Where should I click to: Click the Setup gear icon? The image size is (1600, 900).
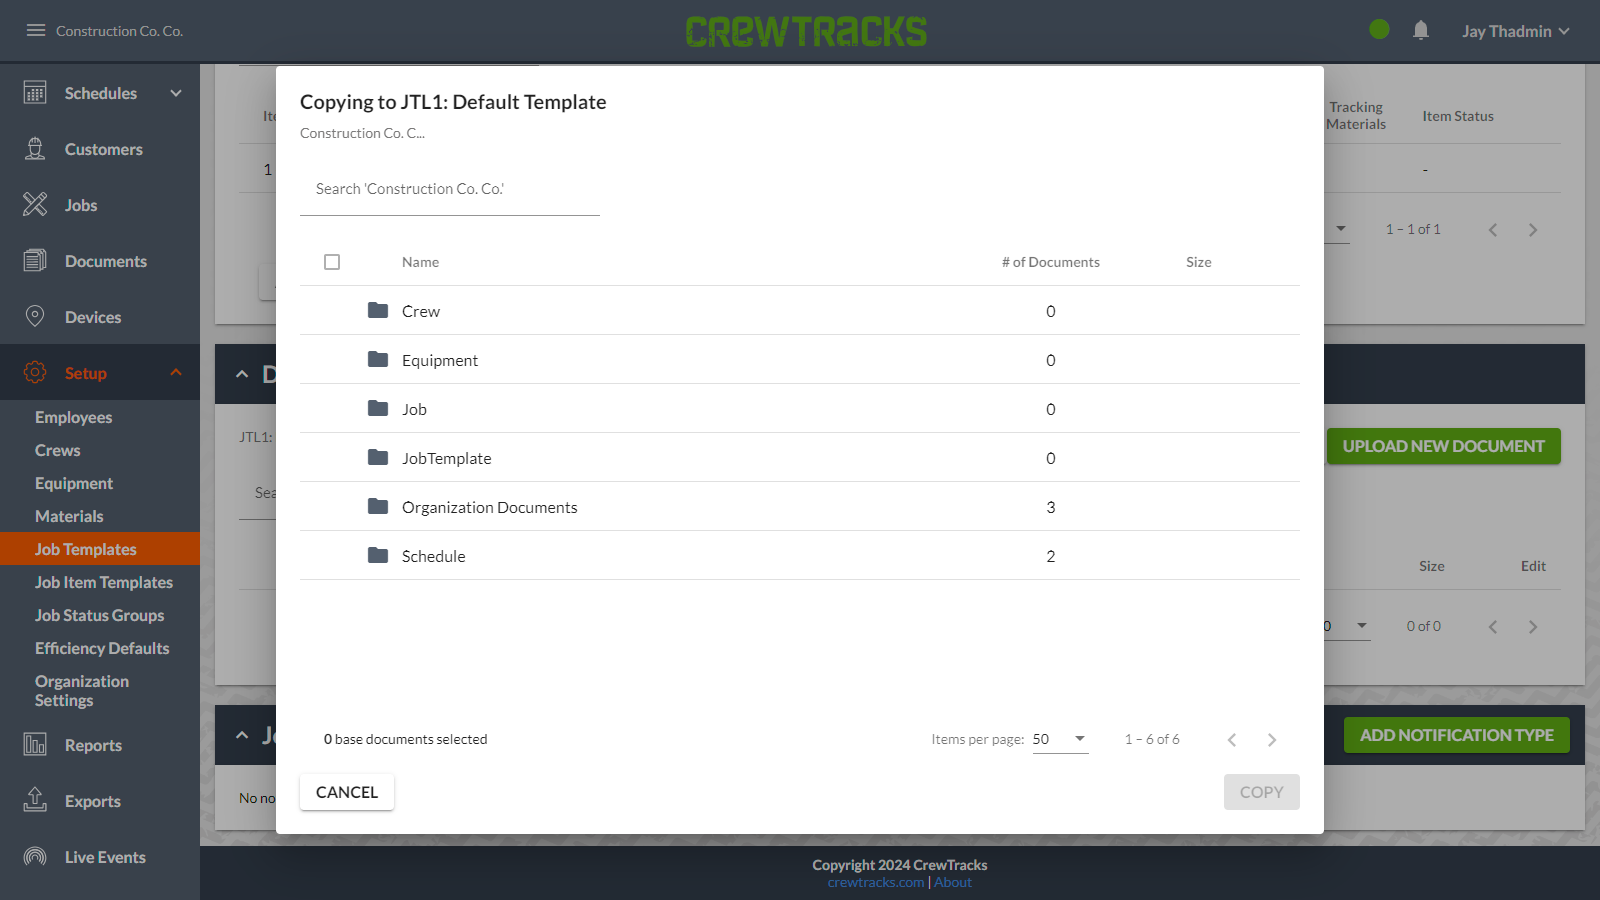coord(35,373)
